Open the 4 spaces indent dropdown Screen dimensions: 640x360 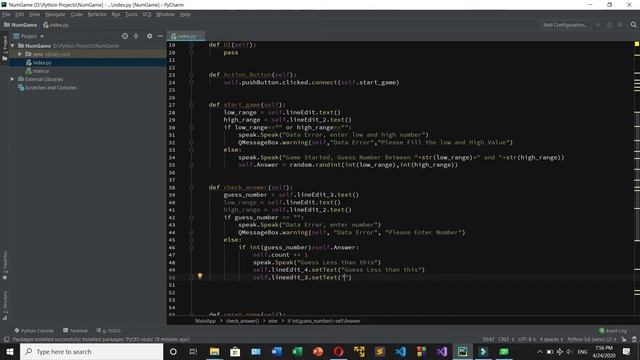point(551,339)
